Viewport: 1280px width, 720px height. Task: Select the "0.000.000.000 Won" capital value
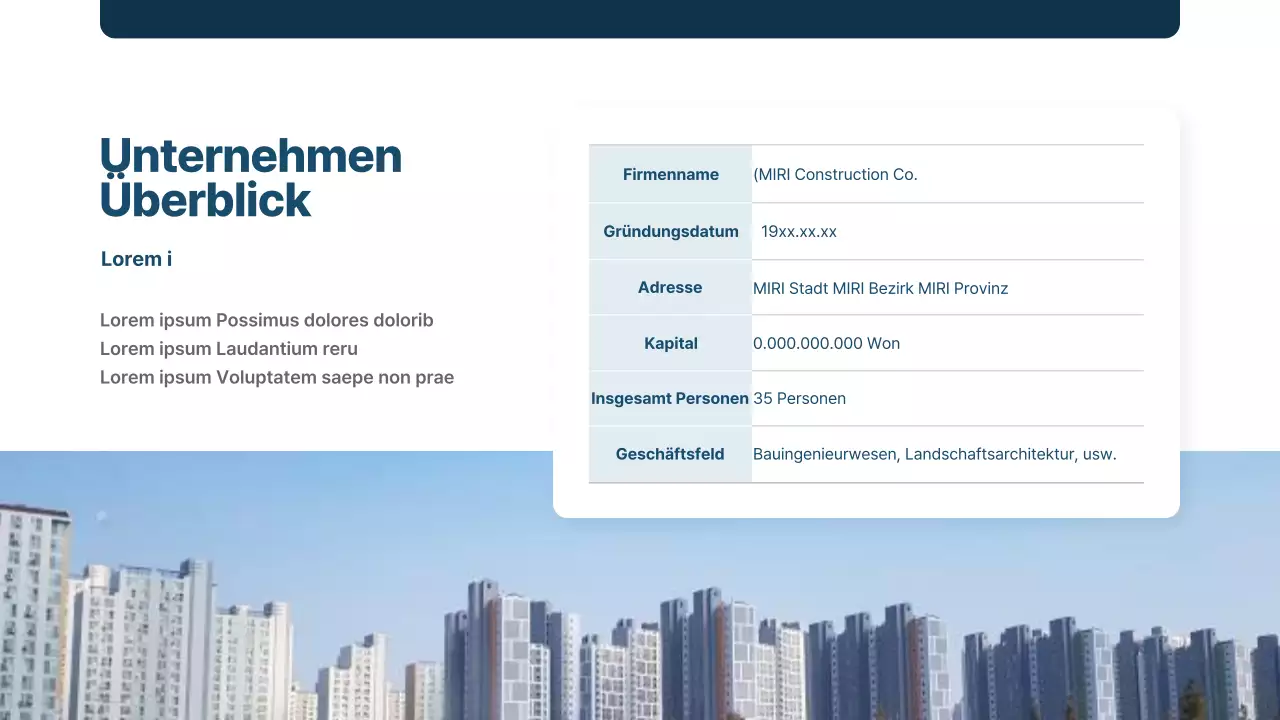pos(827,343)
